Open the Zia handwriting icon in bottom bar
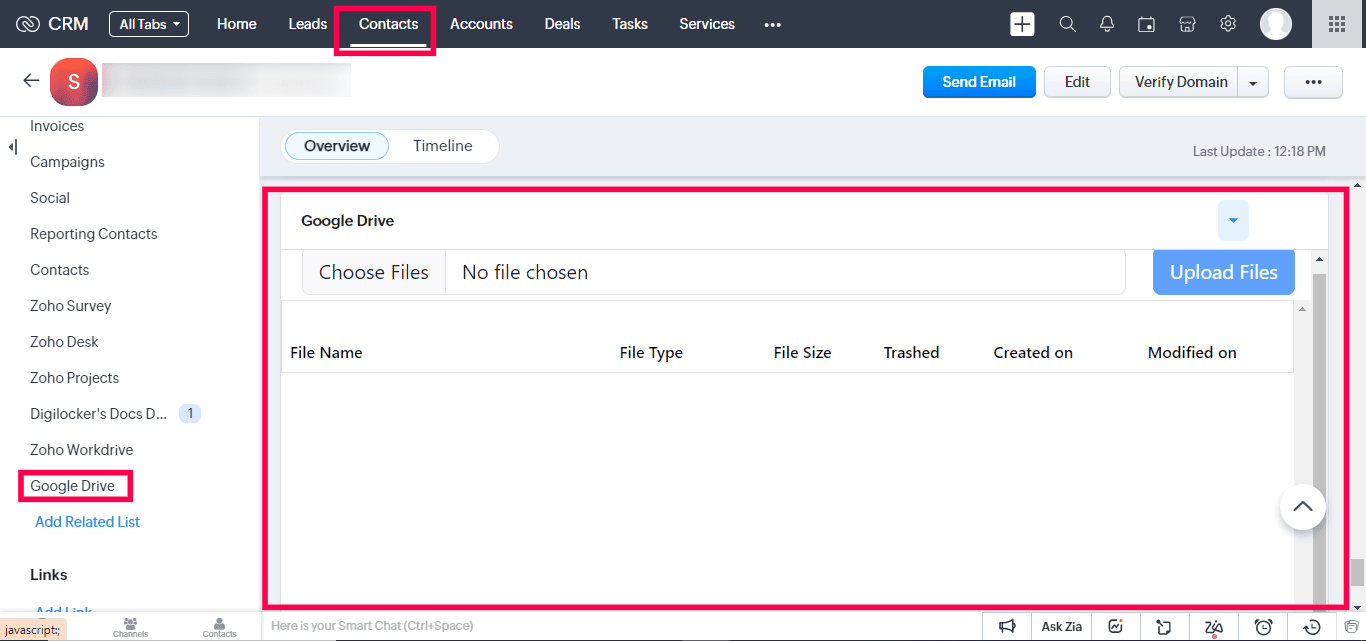The height and width of the screenshot is (641, 1366). tap(1213, 627)
